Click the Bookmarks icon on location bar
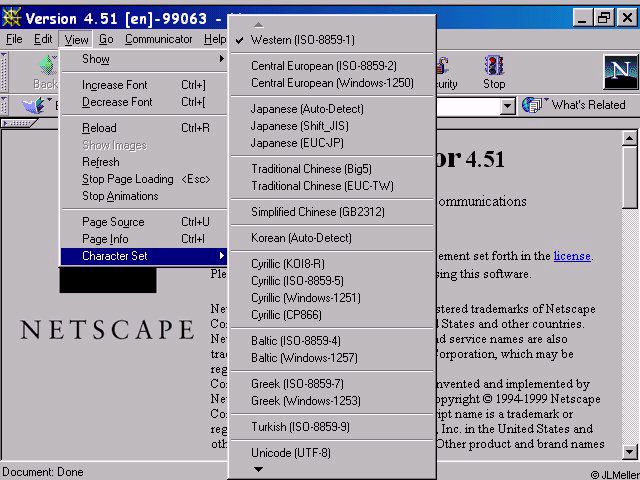640x480 pixels. pyautogui.click(x=31, y=105)
